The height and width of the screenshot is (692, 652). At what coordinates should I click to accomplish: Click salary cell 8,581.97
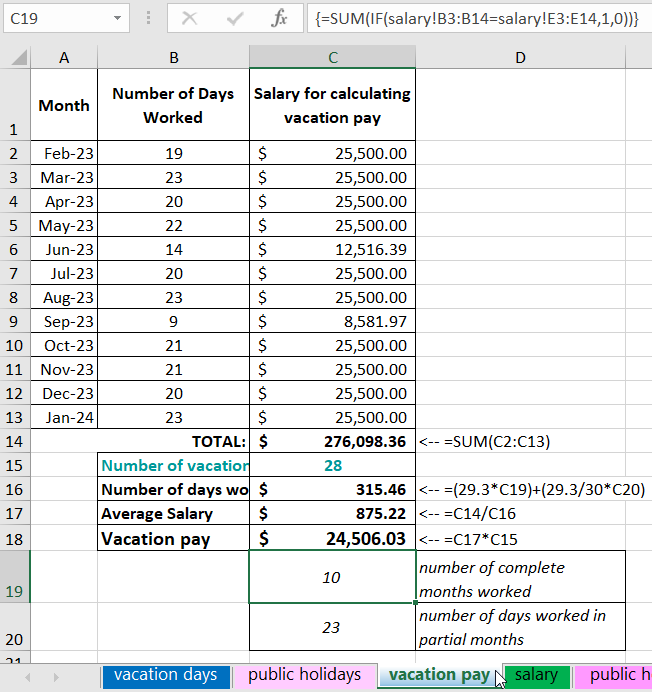[332, 321]
